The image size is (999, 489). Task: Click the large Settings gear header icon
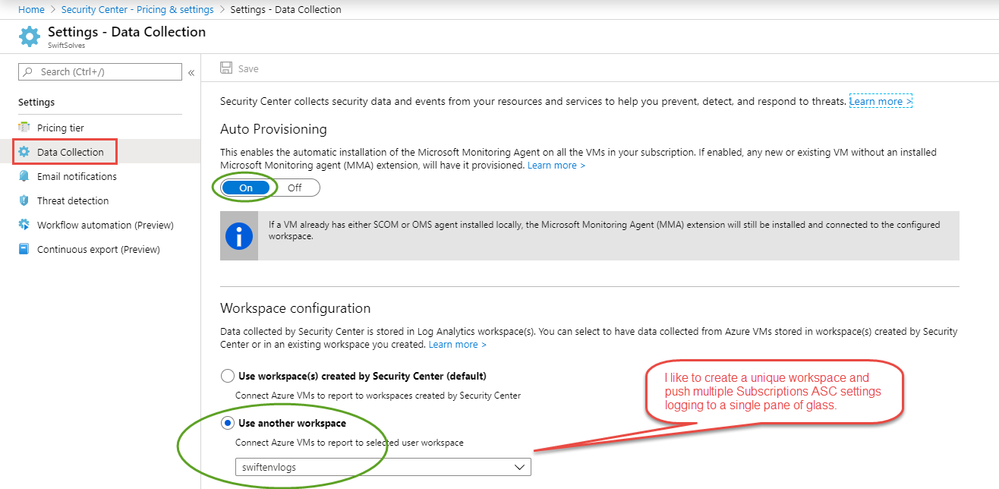click(x=29, y=37)
